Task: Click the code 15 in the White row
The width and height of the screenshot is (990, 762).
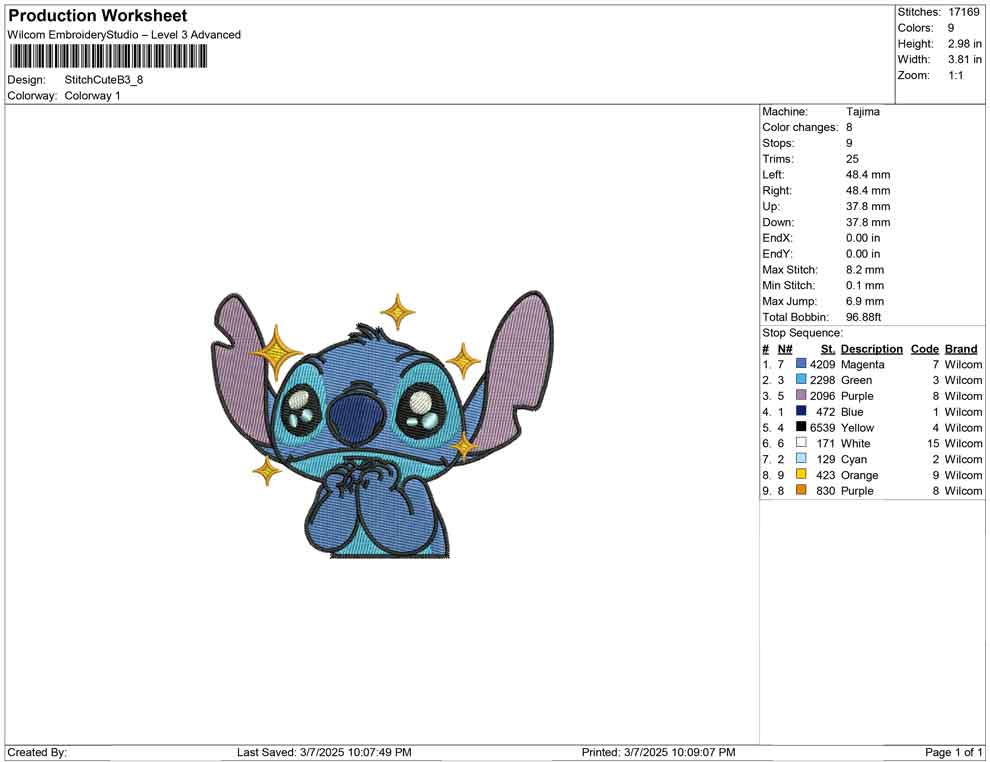Action: point(933,443)
